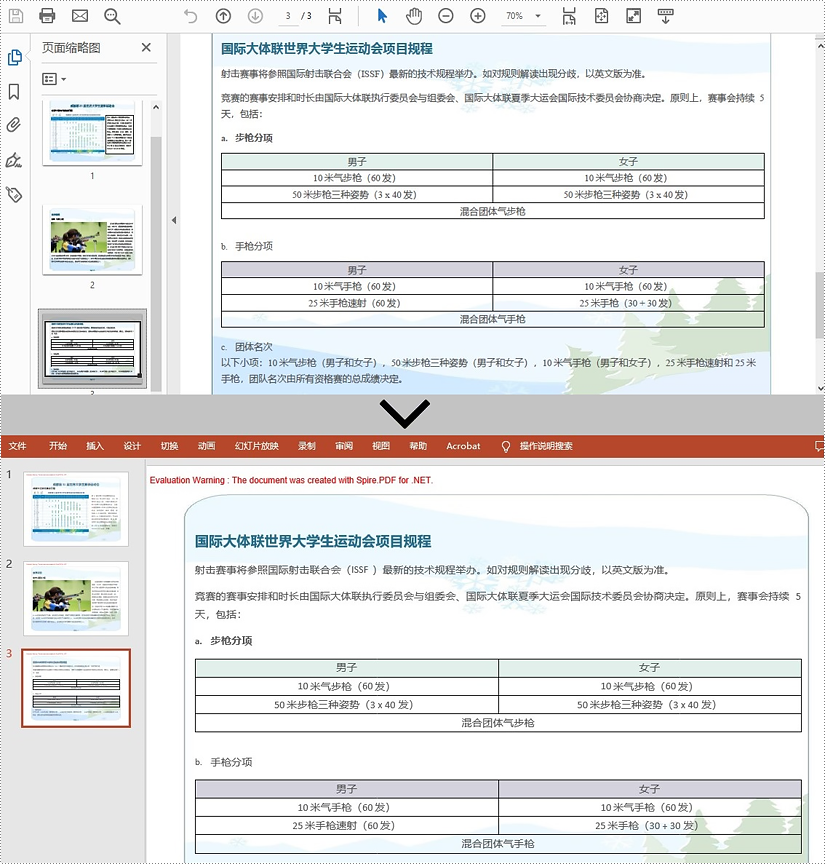
Task: Click the Print icon
Action: [47, 16]
